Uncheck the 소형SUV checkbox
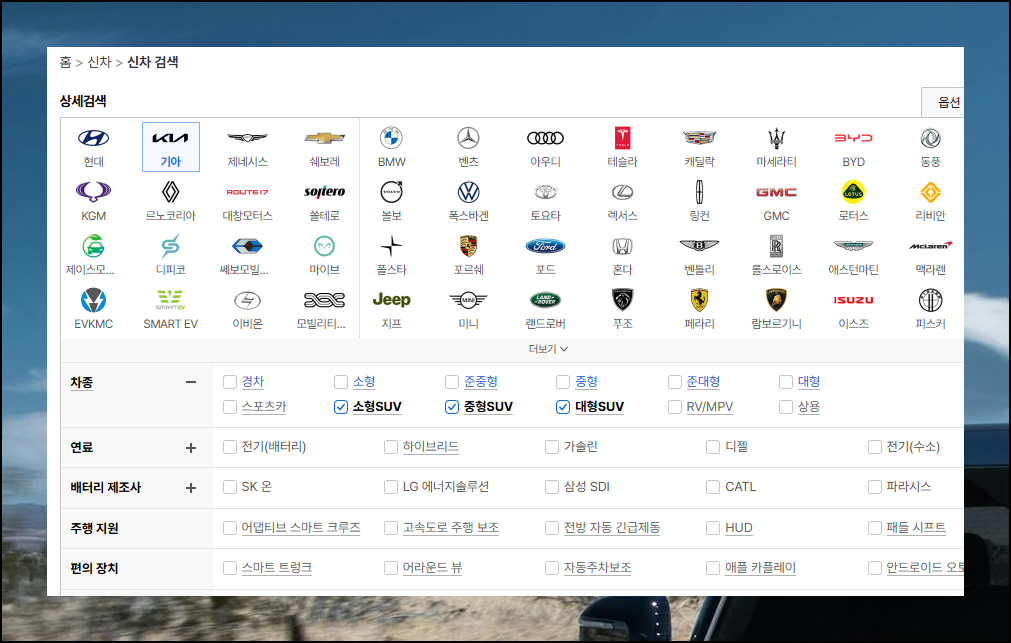 point(341,406)
